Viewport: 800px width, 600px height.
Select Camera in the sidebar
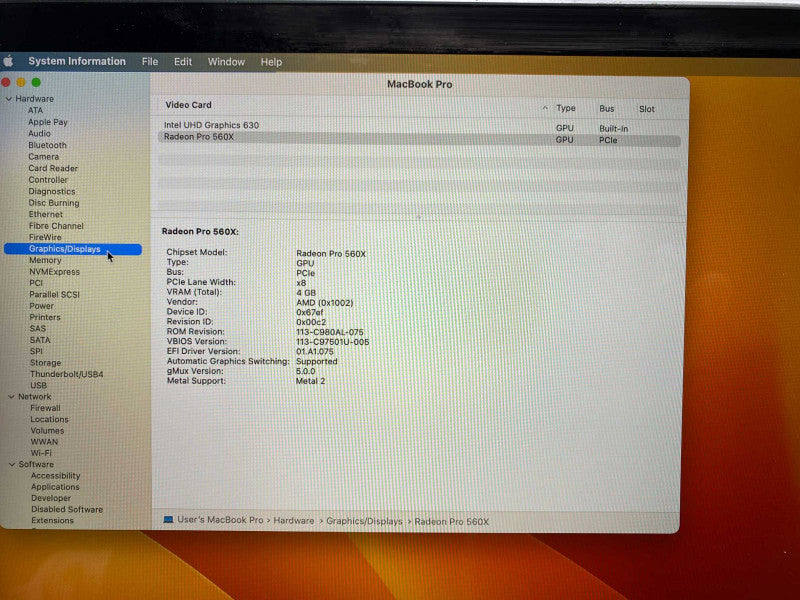44,157
